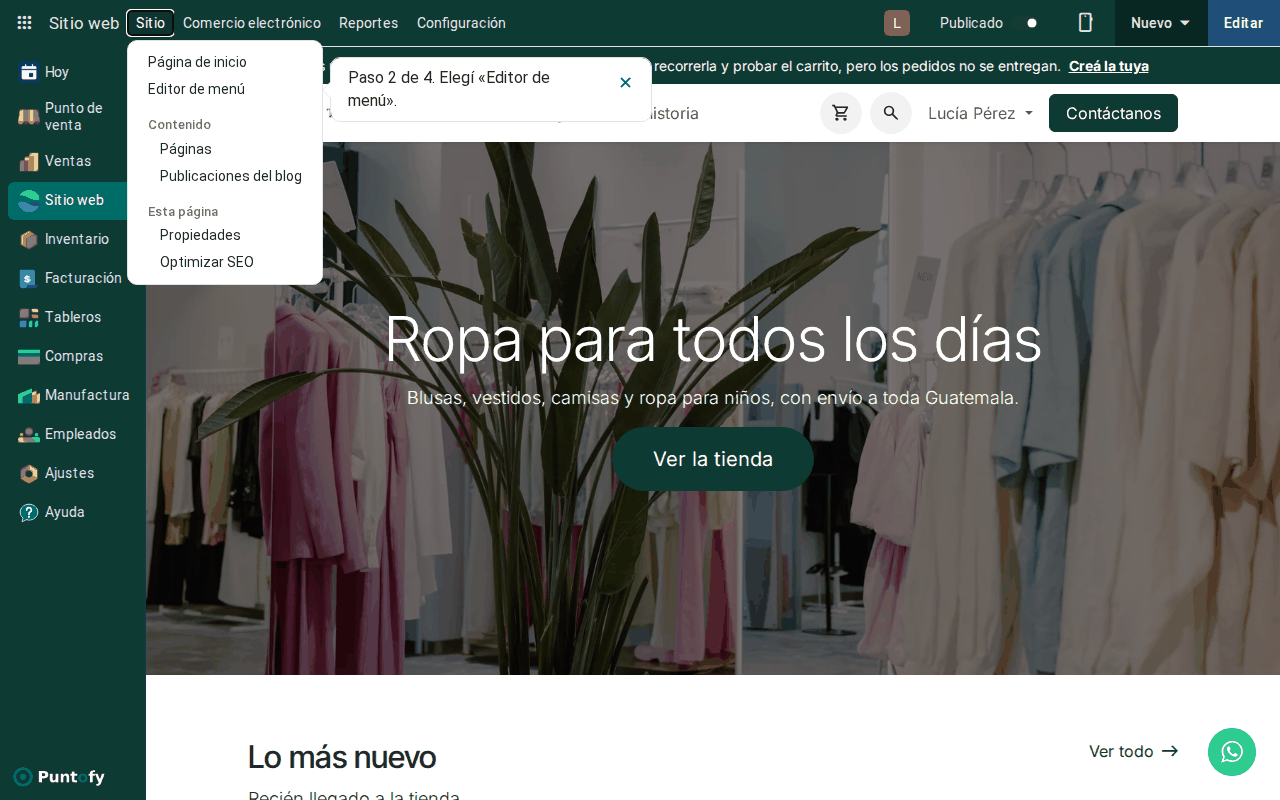
Task: Click the user avatar L
Action: pyautogui.click(x=897, y=23)
